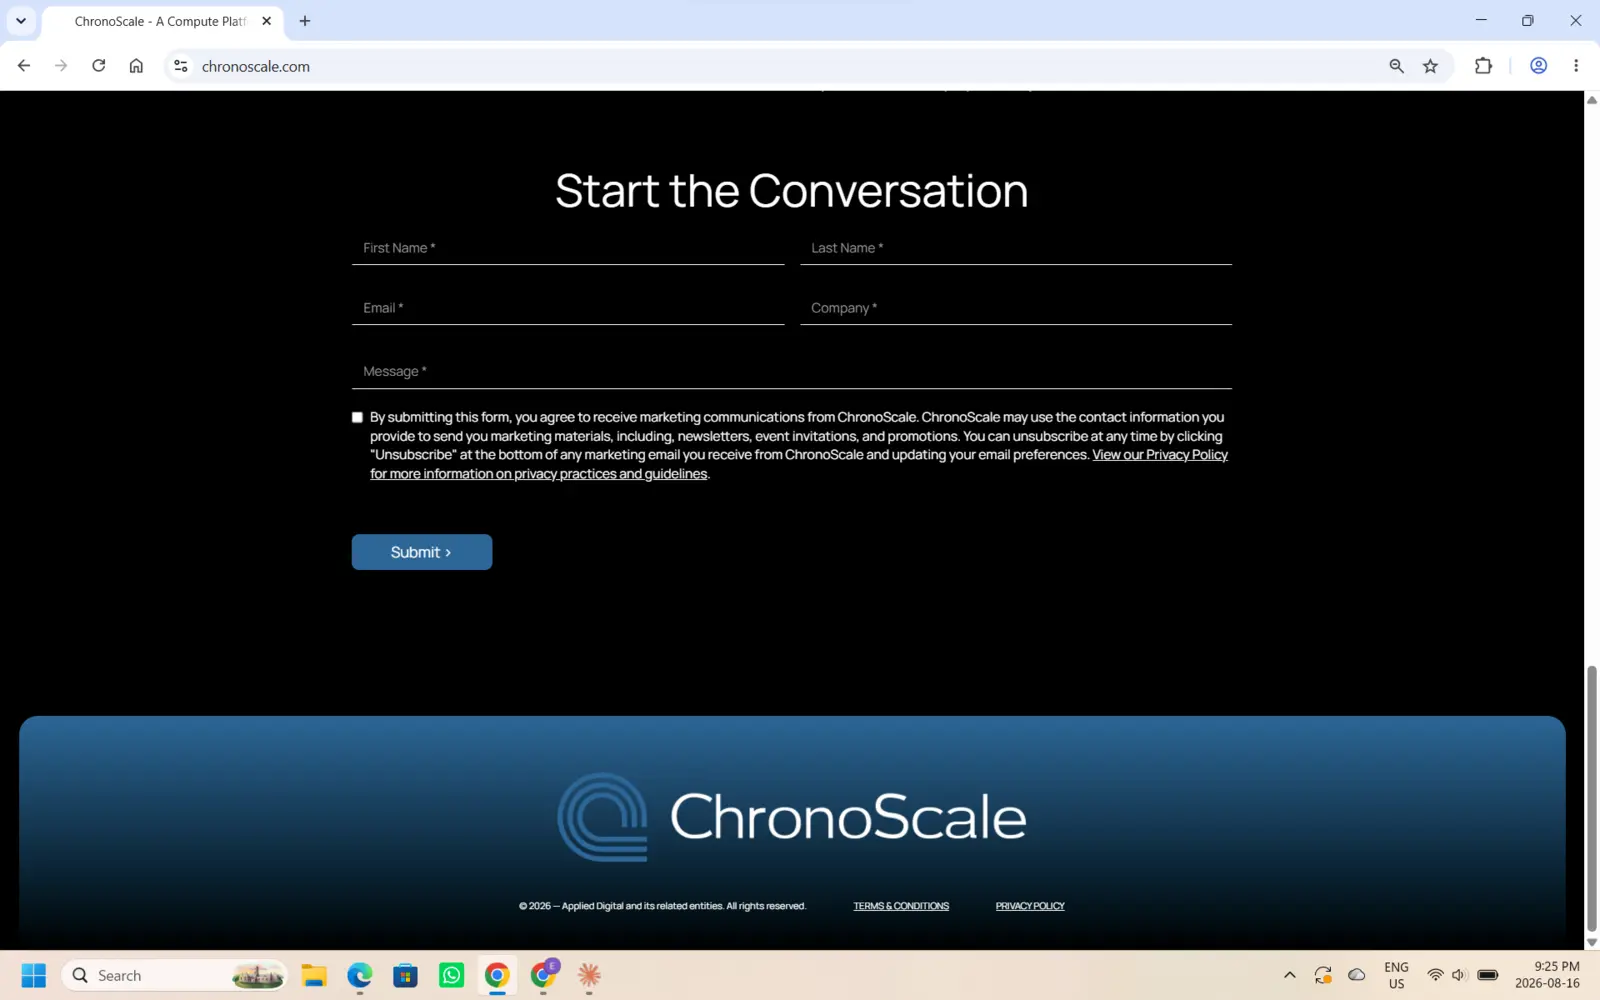Click the taskbar Search box
1600x1000 pixels.
tap(175, 975)
